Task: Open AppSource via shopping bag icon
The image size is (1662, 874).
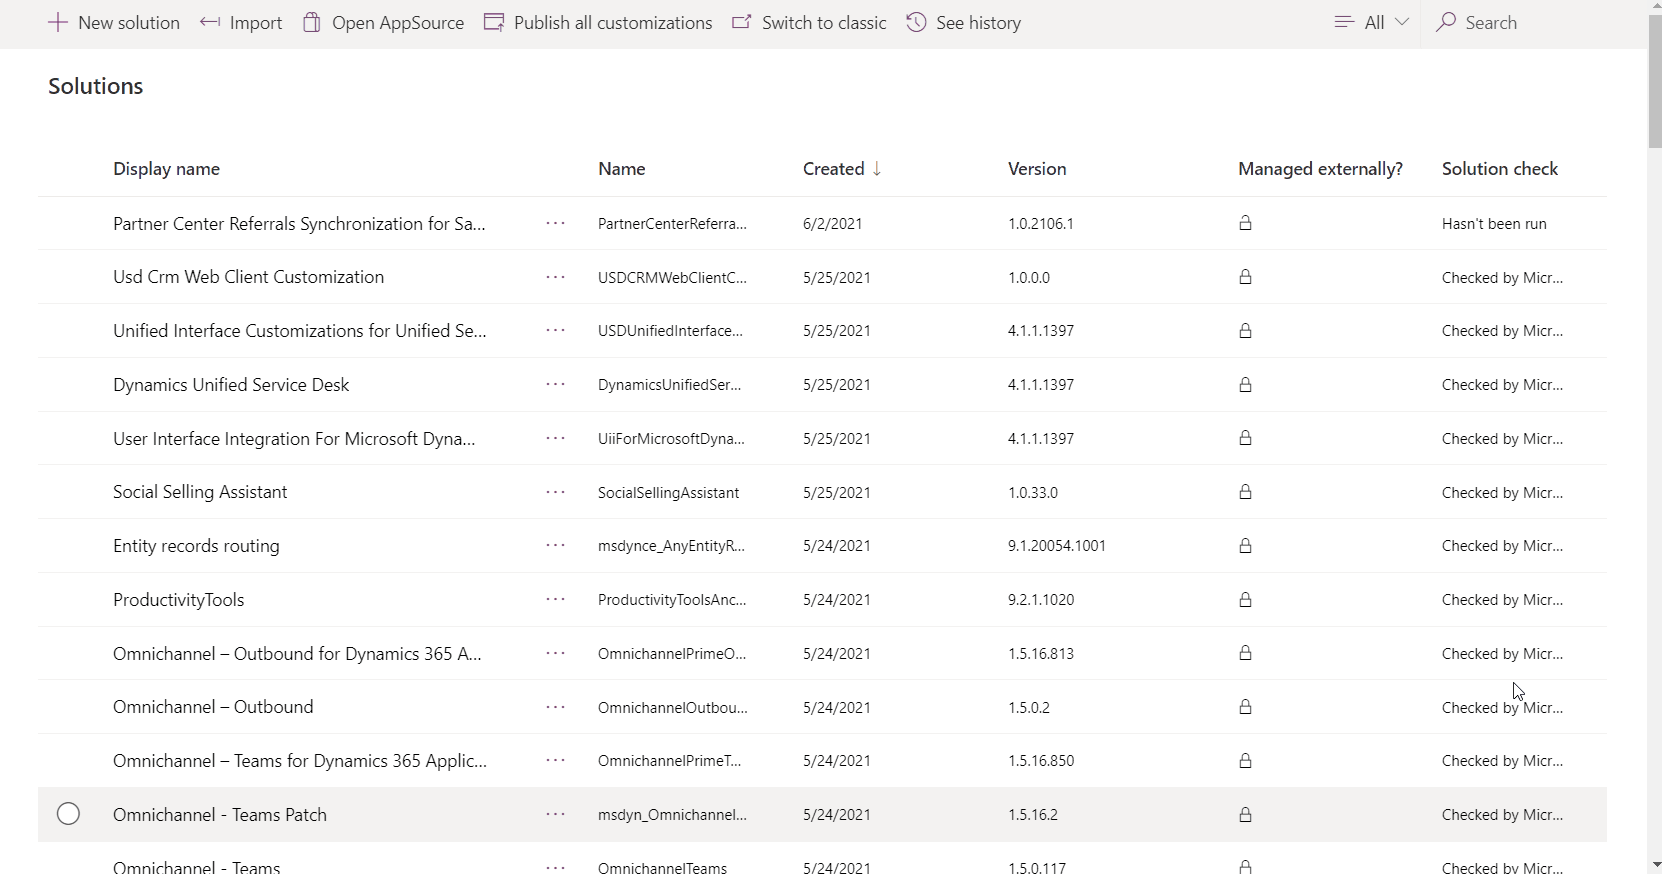Action: pos(312,23)
